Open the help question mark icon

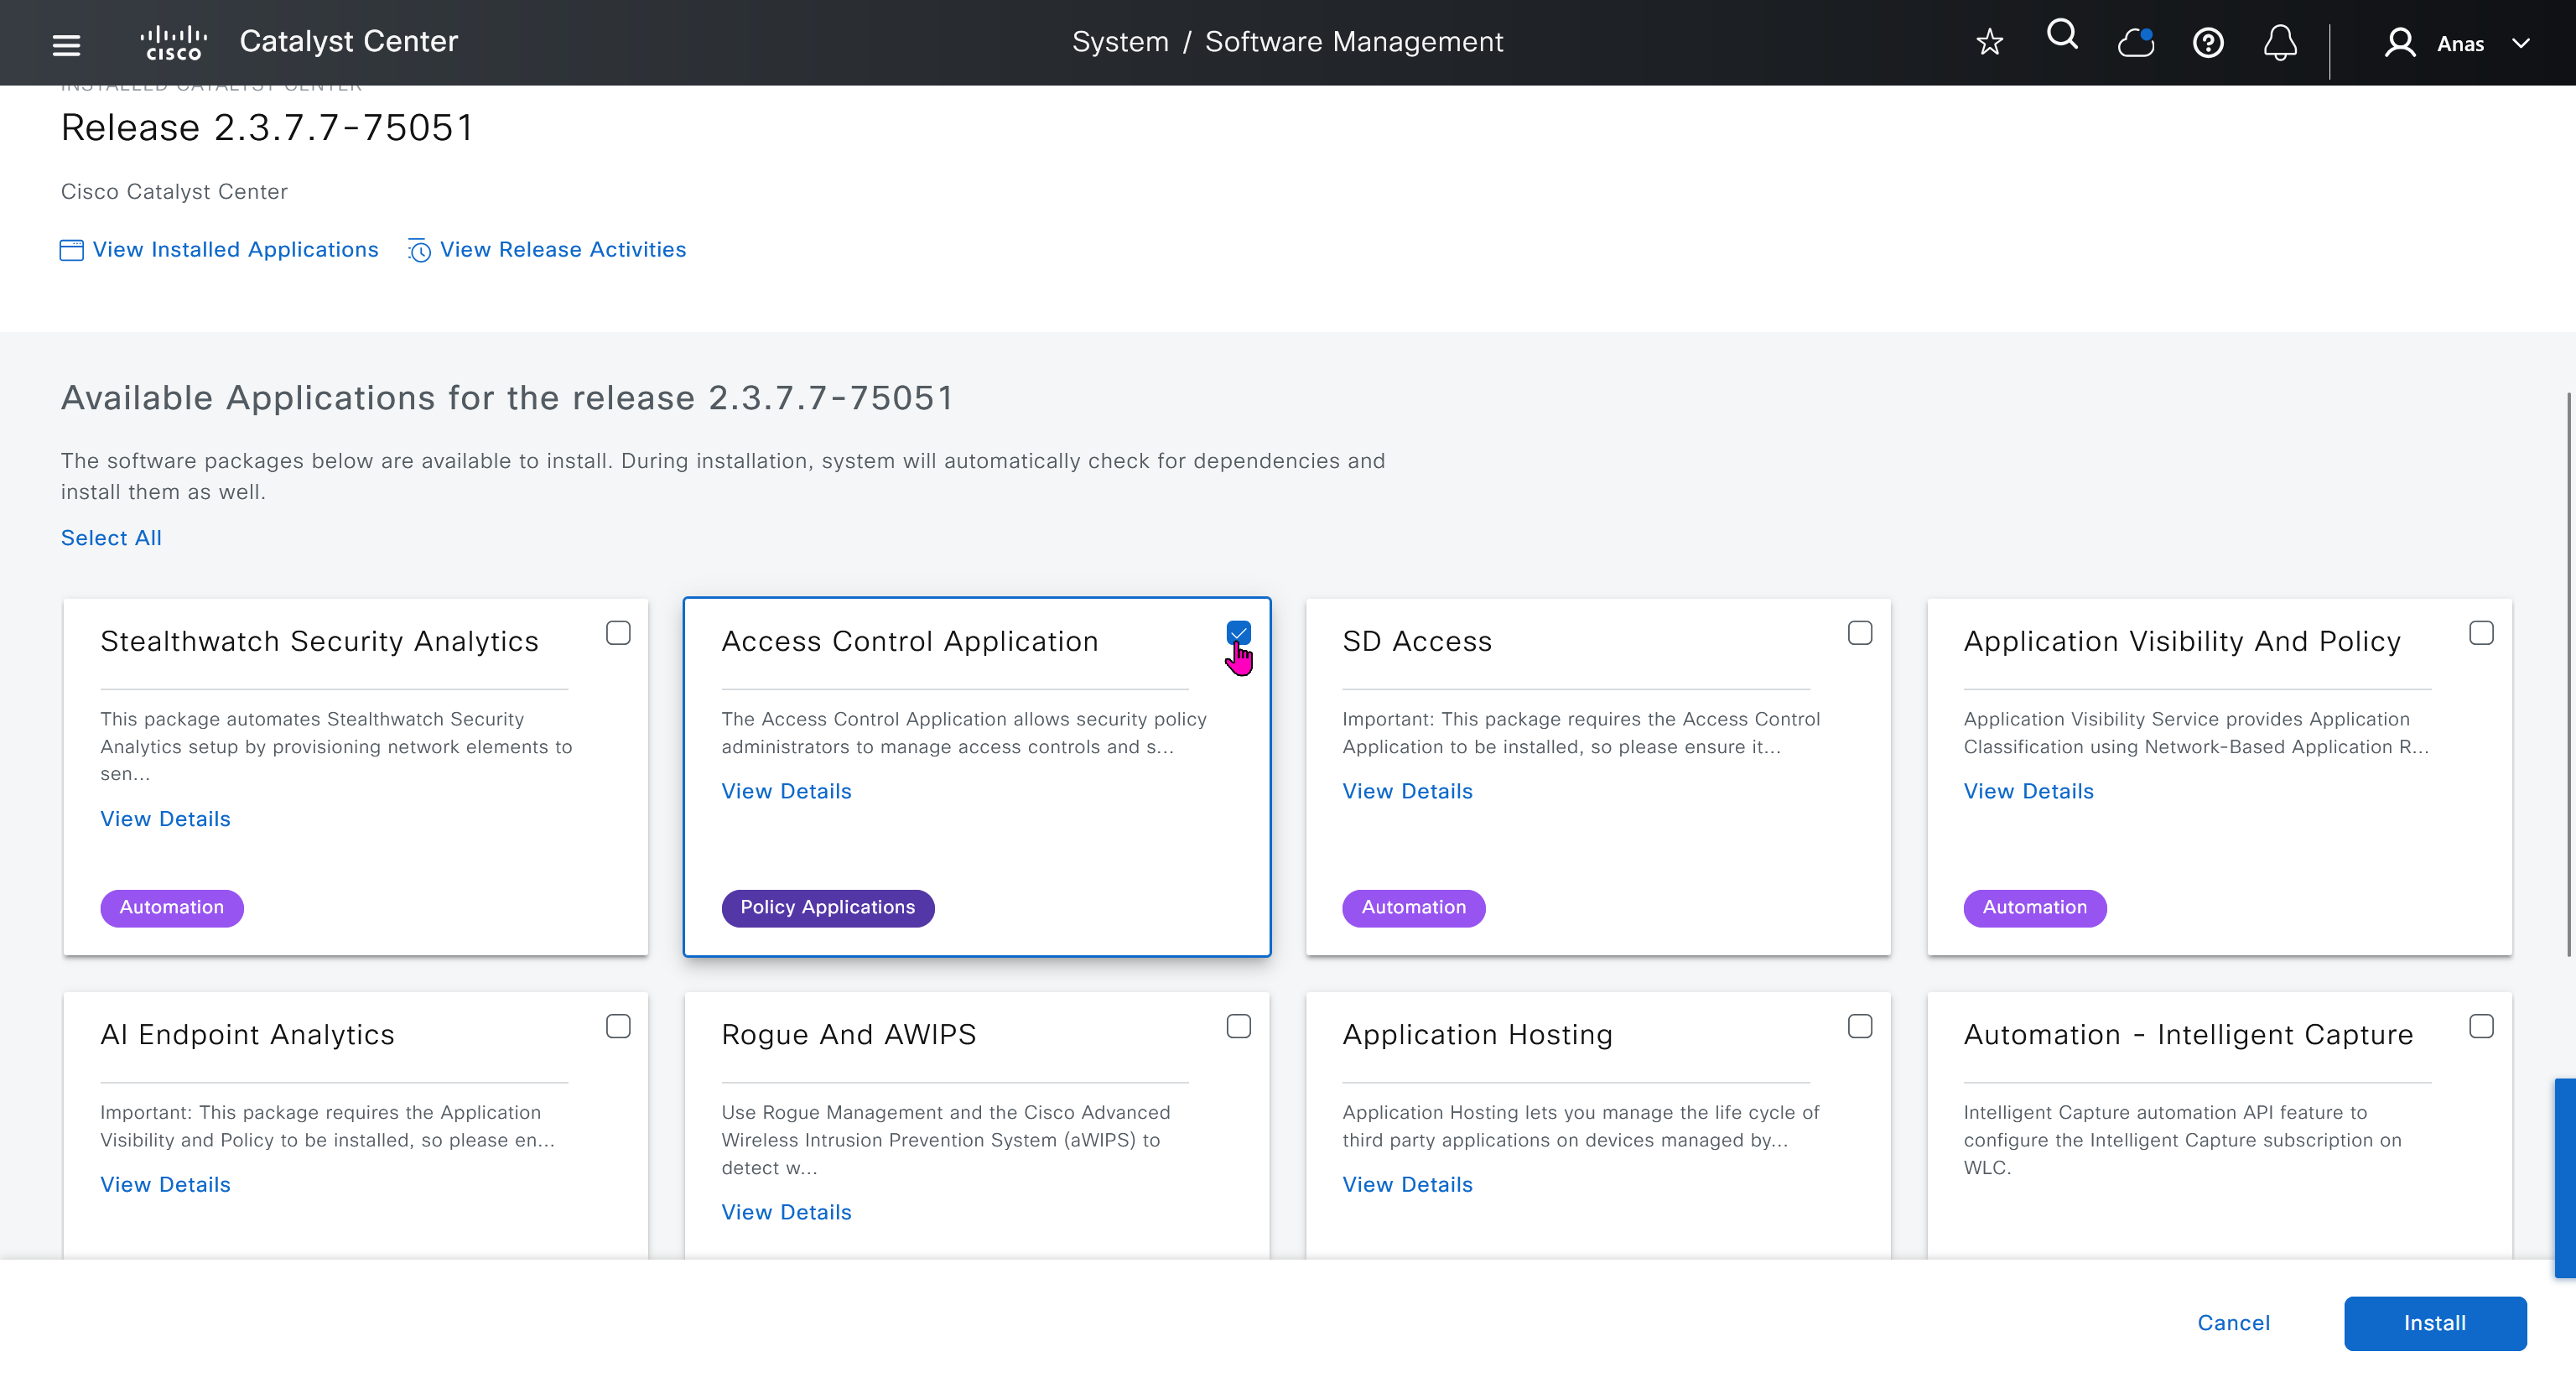tap(2208, 43)
